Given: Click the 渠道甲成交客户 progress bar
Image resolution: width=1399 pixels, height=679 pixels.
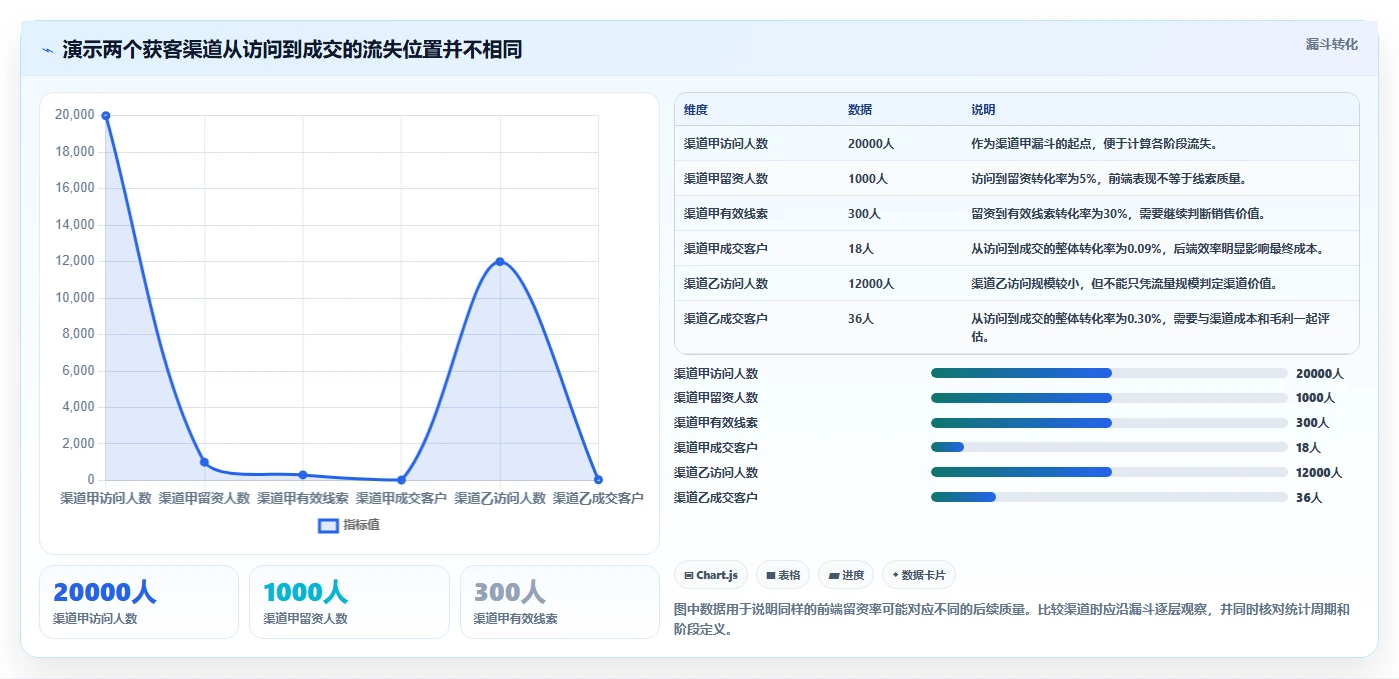Looking at the screenshot, I should pos(1109,447).
